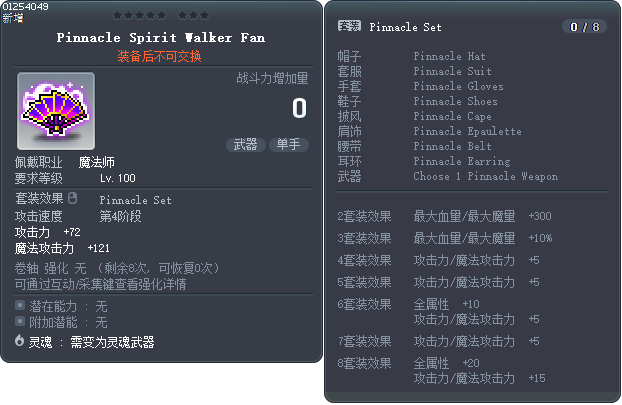
Task: Click the 0 / 8 set counter badge
Action: coord(583,26)
